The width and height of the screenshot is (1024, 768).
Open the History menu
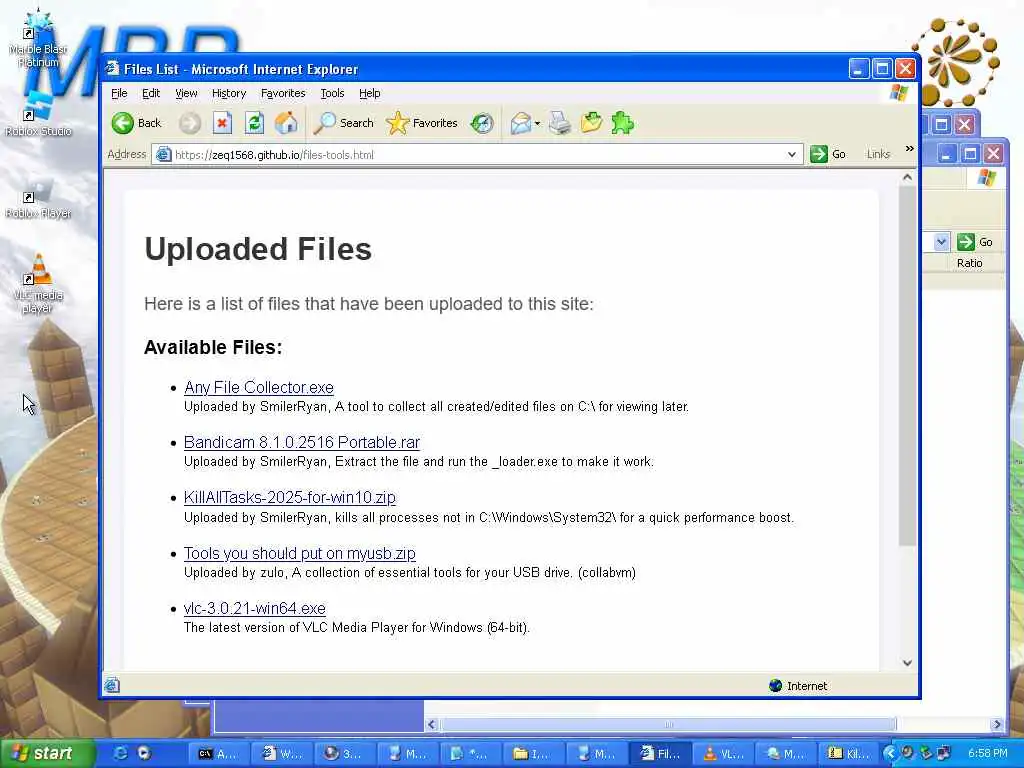[x=229, y=93]
